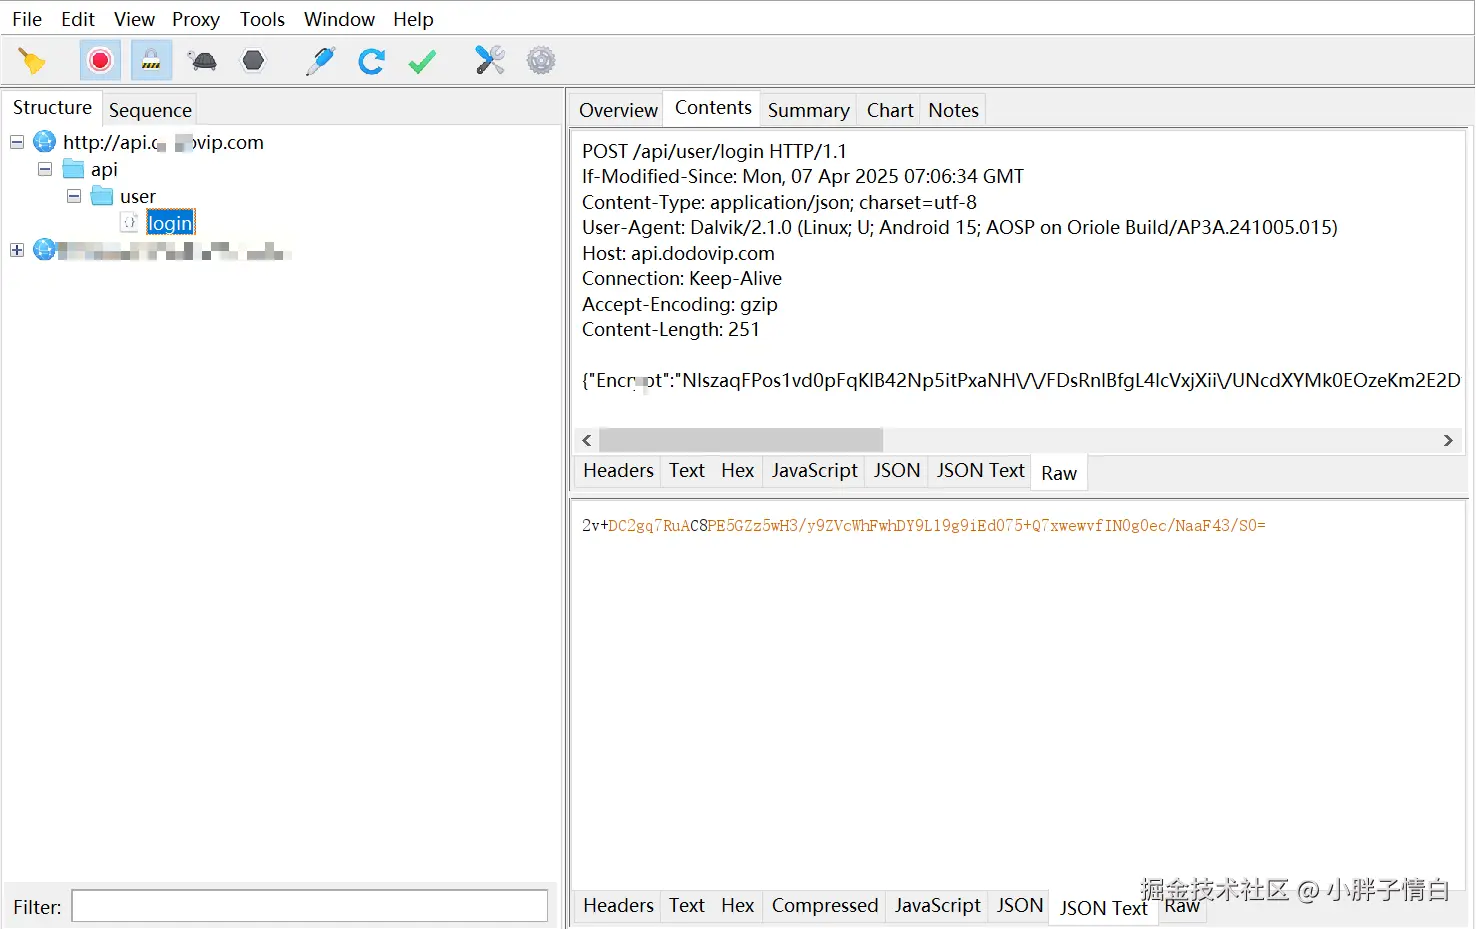Select response JavaScript view tab

(x=937, y=905)
